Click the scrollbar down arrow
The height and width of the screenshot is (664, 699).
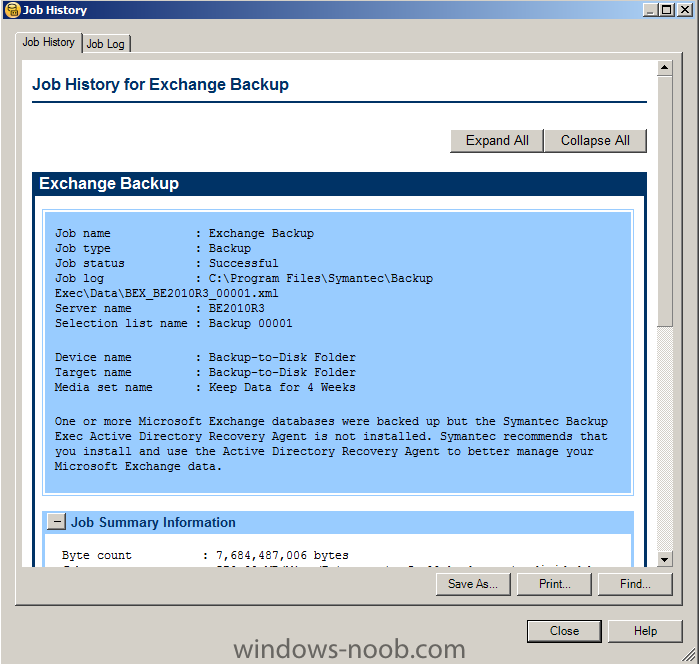[665, 559]
